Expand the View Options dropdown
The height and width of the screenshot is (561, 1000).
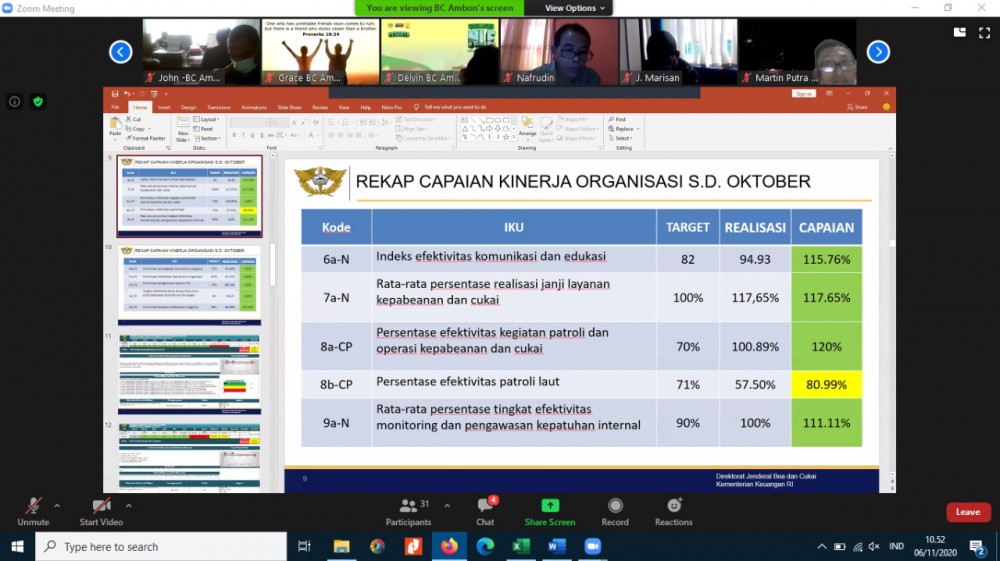pos(575,8)
